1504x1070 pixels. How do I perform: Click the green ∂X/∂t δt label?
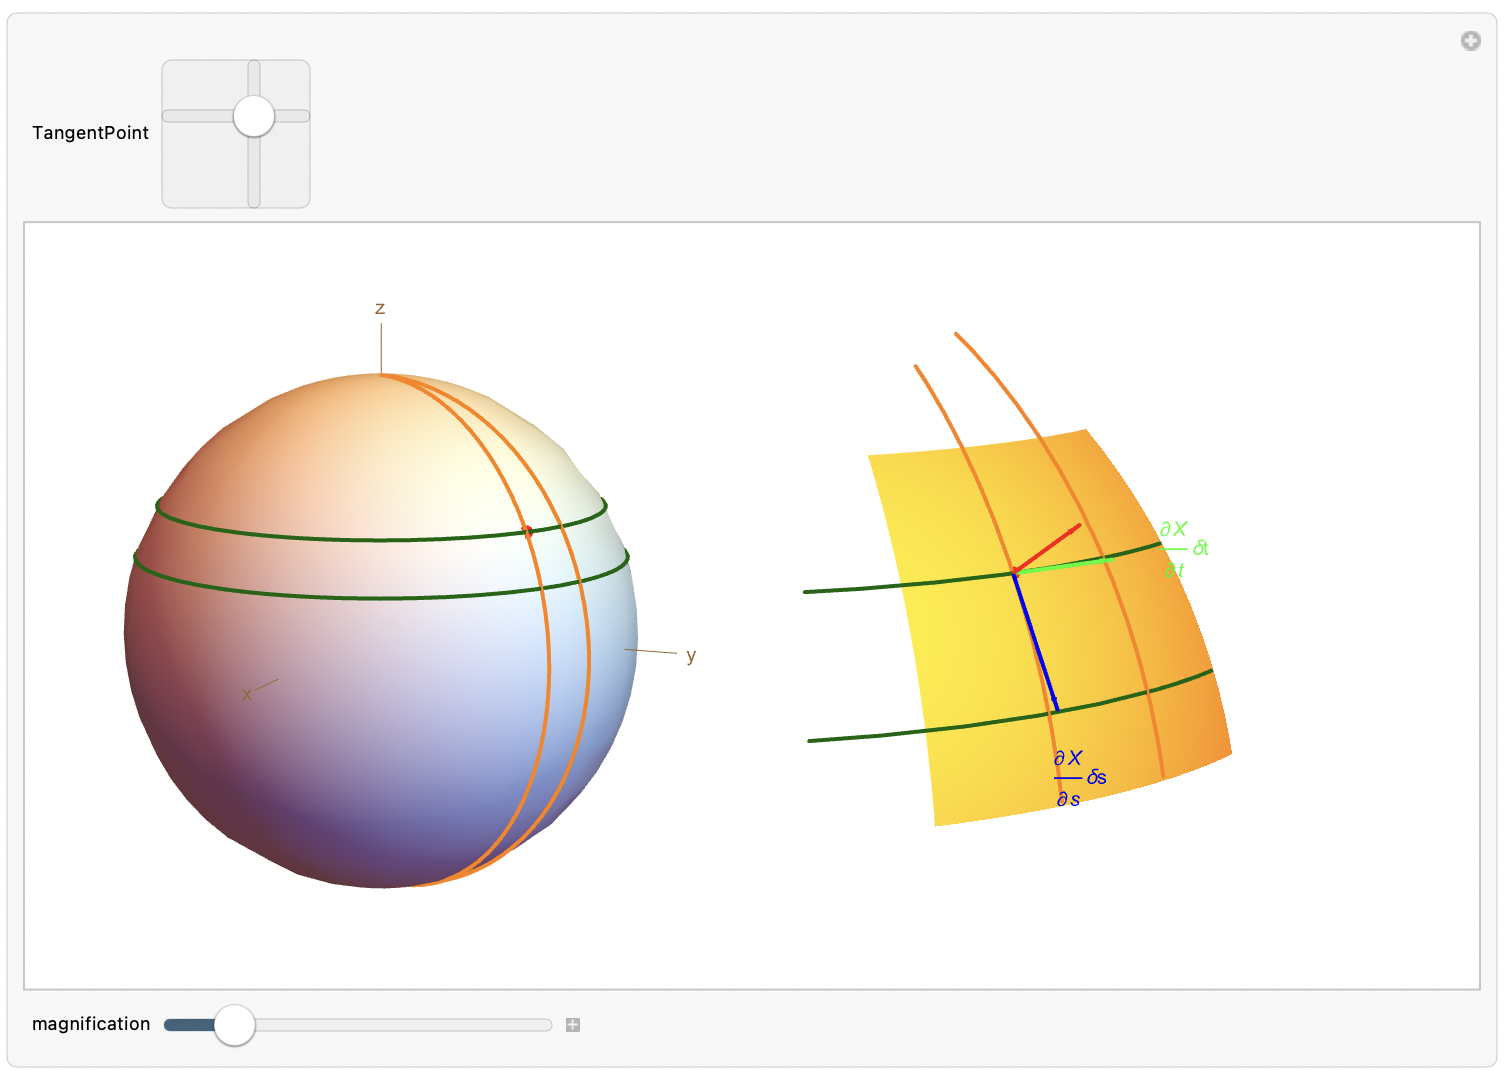click(1185, 549)
